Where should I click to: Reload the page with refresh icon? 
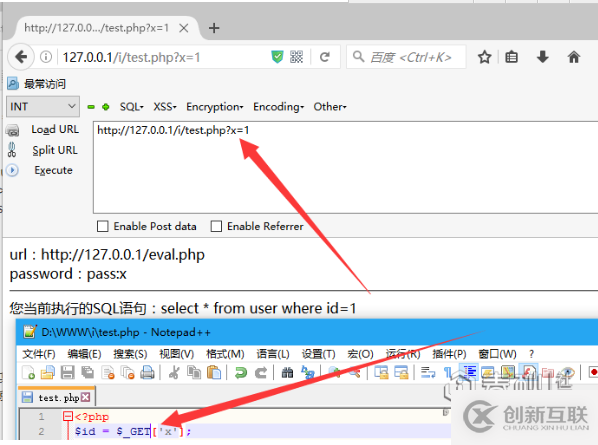pyautogui.click(x=325, y=57)
